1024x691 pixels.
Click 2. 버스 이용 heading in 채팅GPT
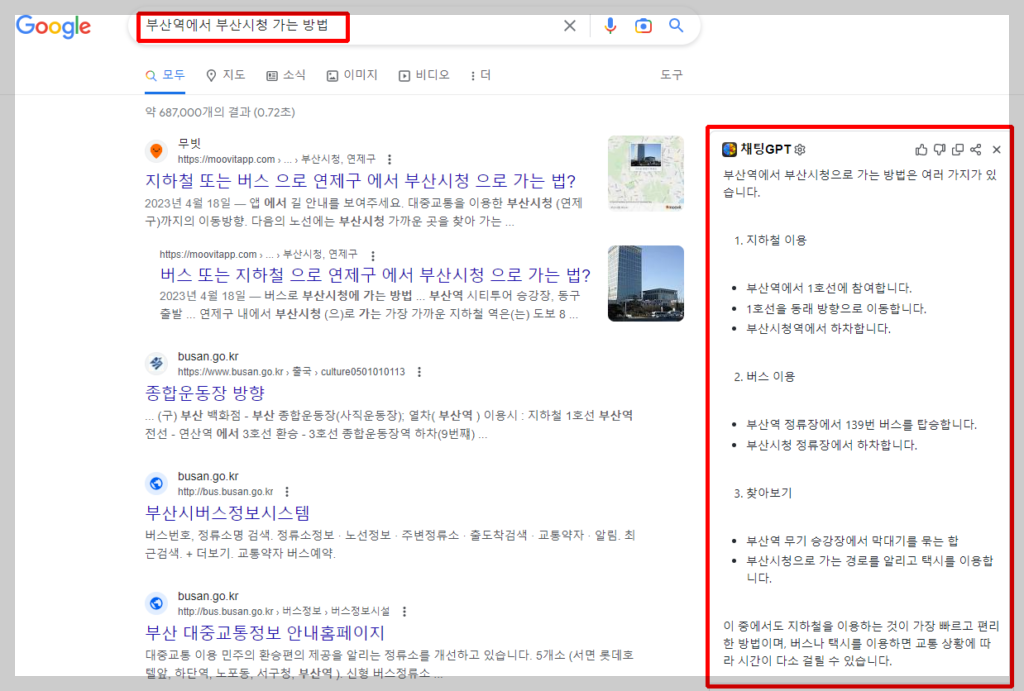[765, 377]
